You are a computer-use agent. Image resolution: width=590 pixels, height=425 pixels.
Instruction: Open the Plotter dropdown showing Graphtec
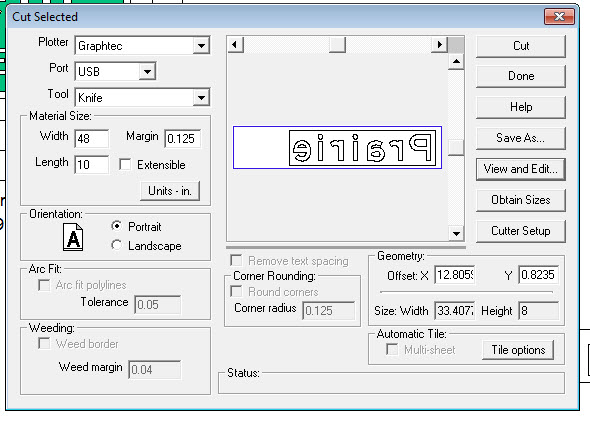pos(142,46)
